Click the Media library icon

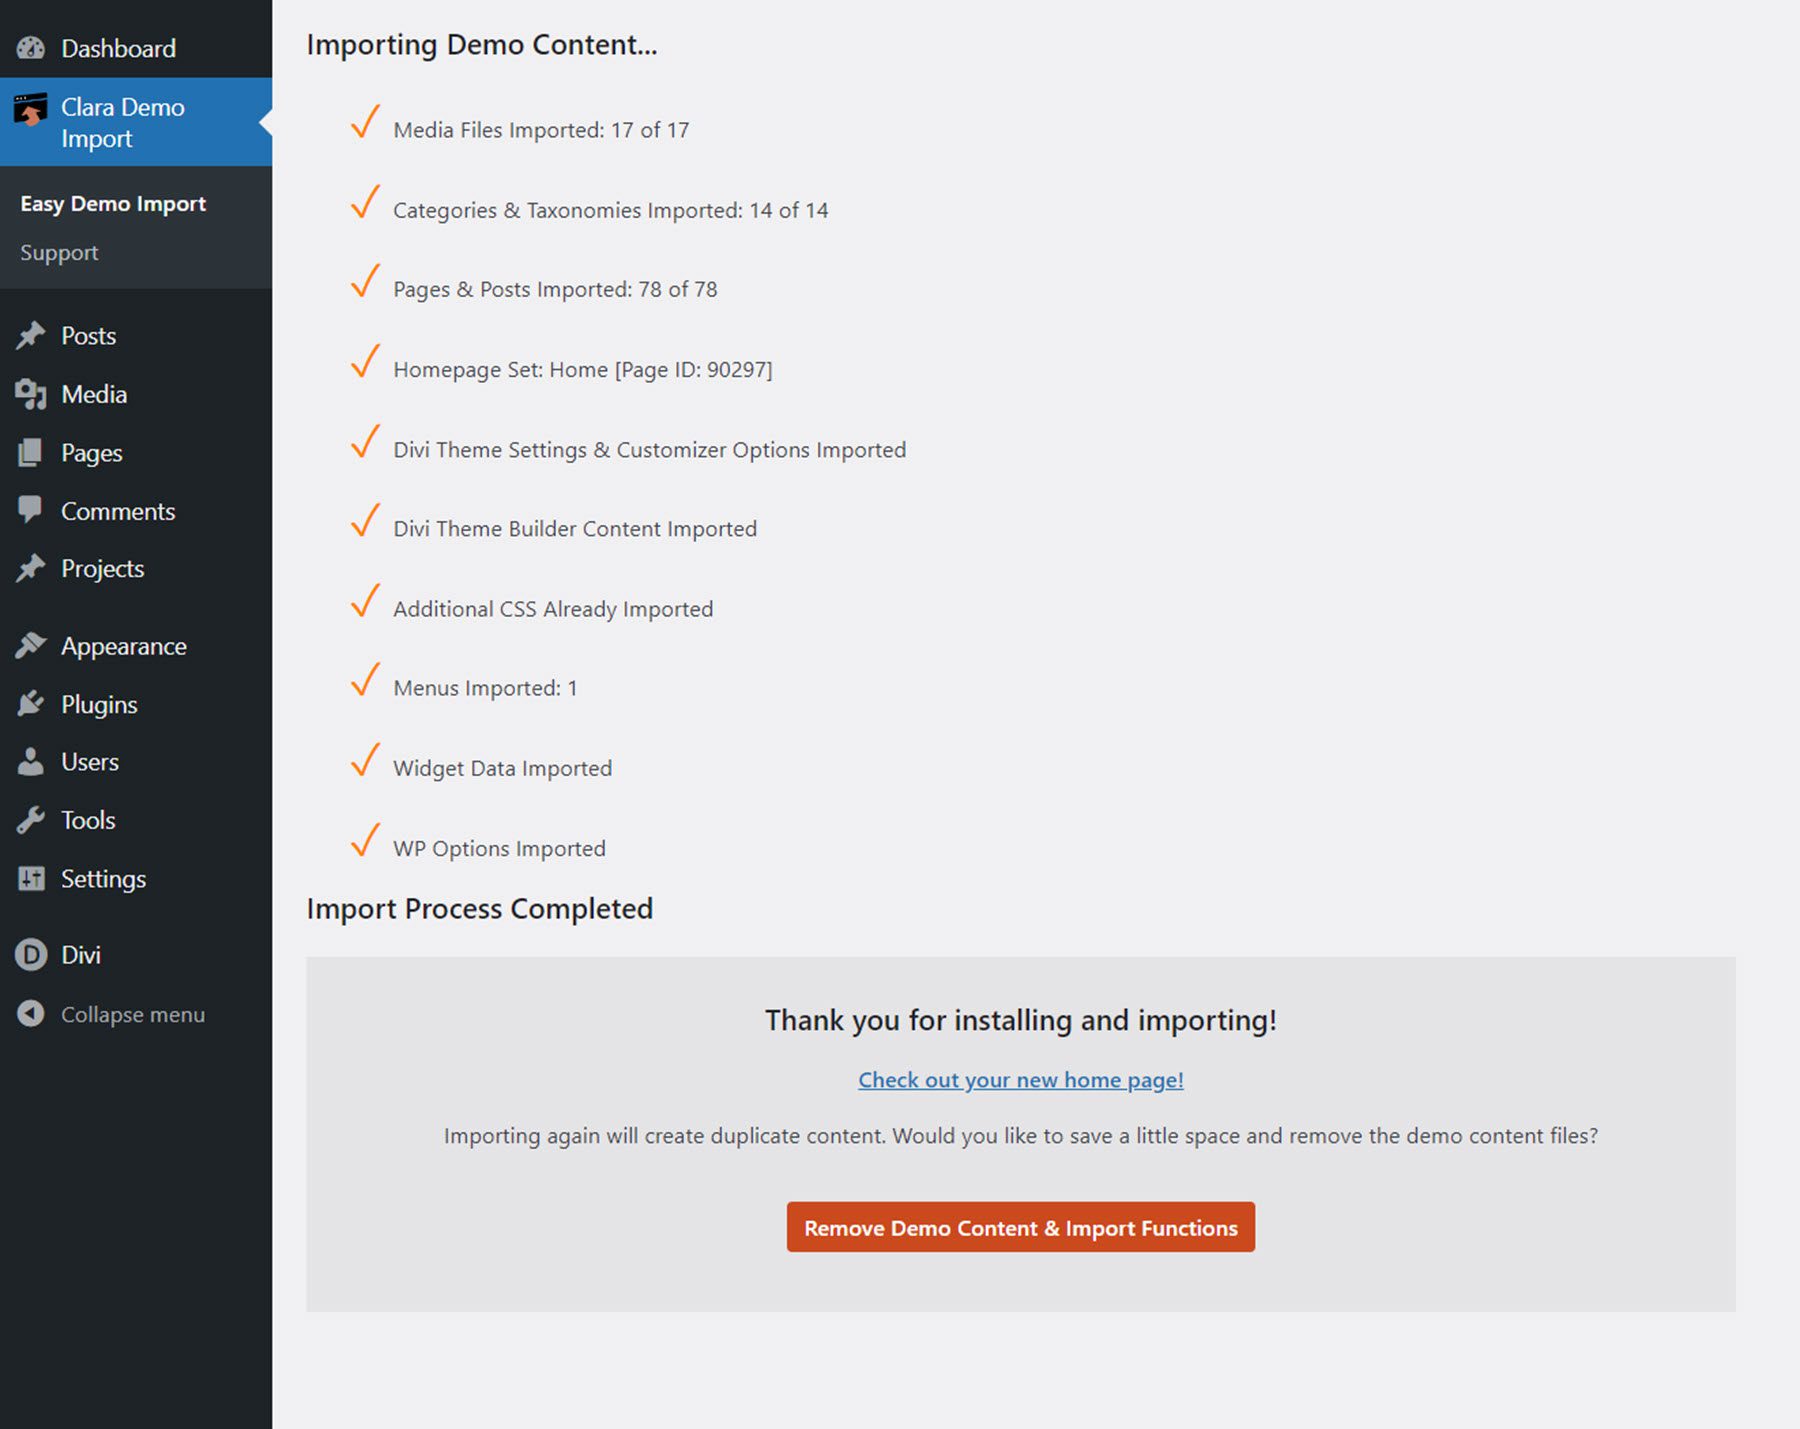pos(31,395)
